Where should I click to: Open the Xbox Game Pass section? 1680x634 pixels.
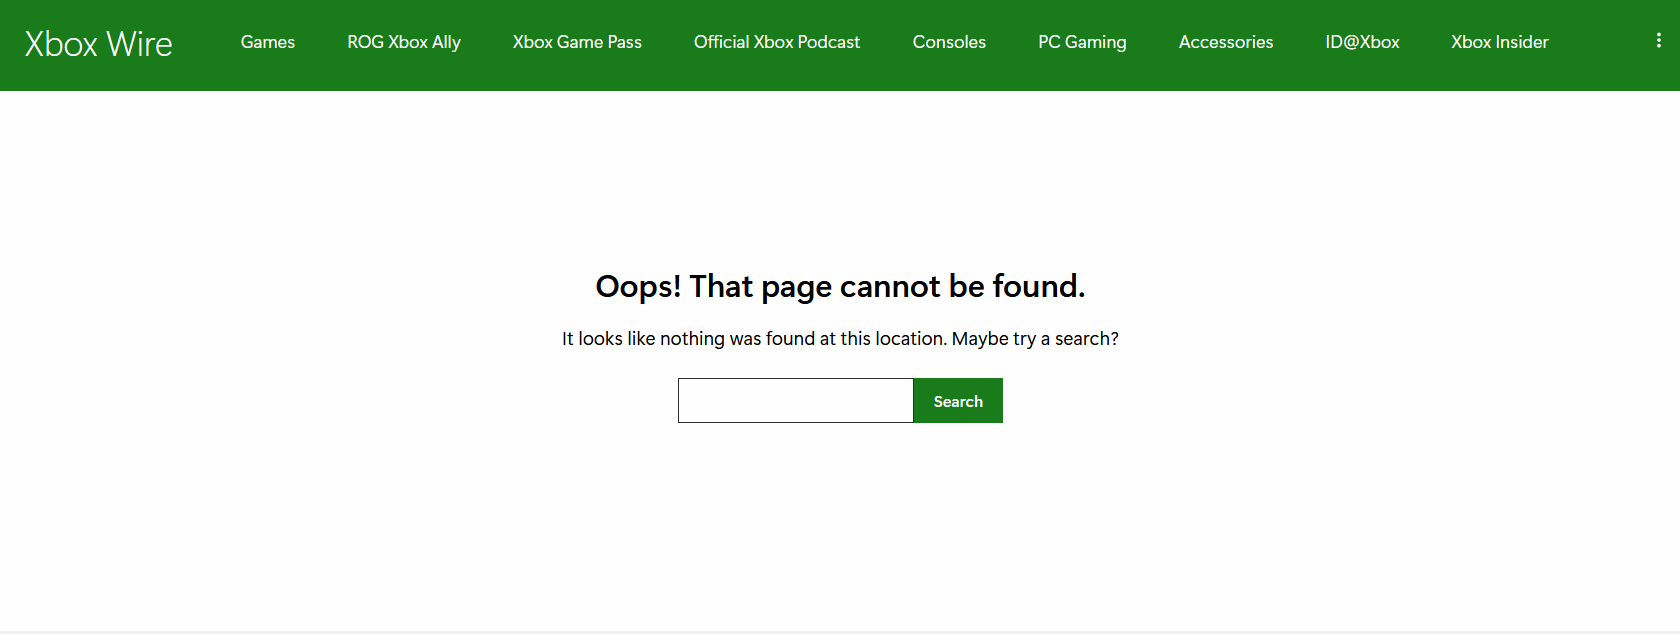(577, 42)
